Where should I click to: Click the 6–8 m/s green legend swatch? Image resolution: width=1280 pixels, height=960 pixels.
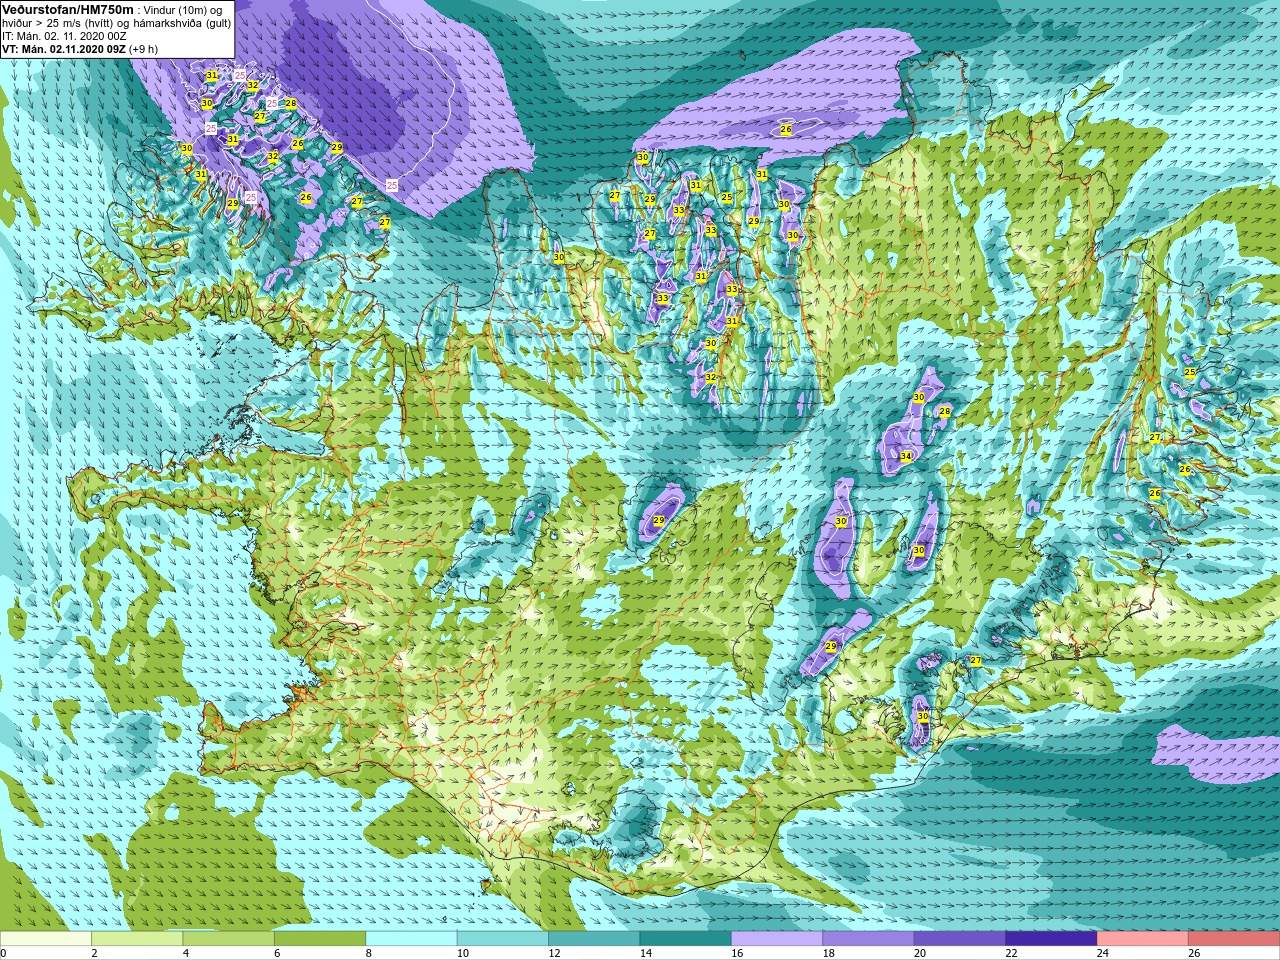pyautogui.click(x=320, y=939)
